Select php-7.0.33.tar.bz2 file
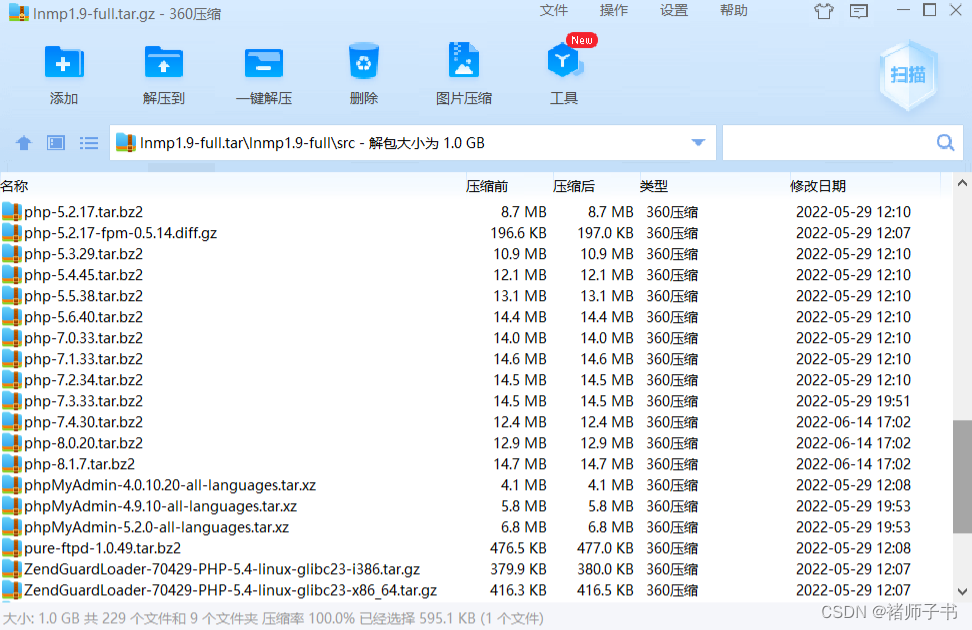This screenshot has height=630, width=972. [83, 338]
